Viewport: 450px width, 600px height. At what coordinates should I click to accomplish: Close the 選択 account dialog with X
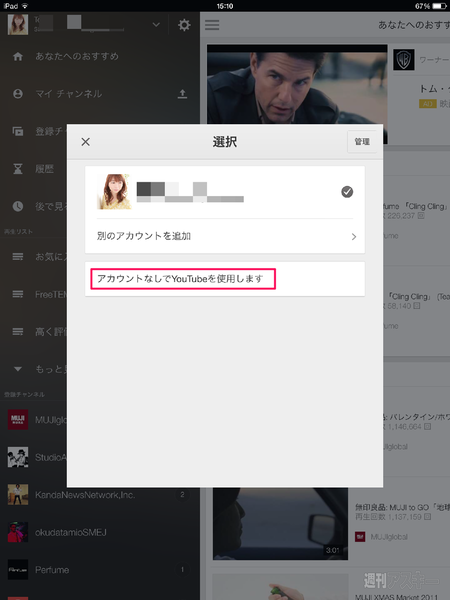point(86,142)
